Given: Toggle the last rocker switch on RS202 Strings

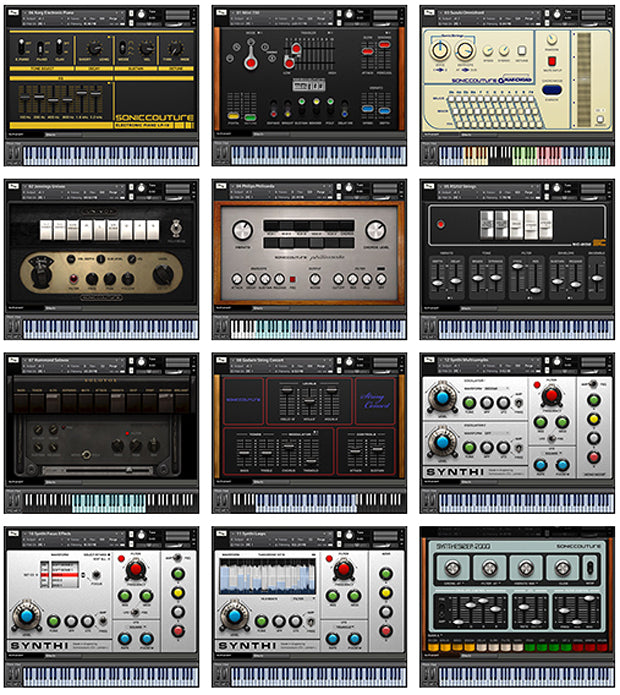Looking at the screenshot, I should click(546, 224).
